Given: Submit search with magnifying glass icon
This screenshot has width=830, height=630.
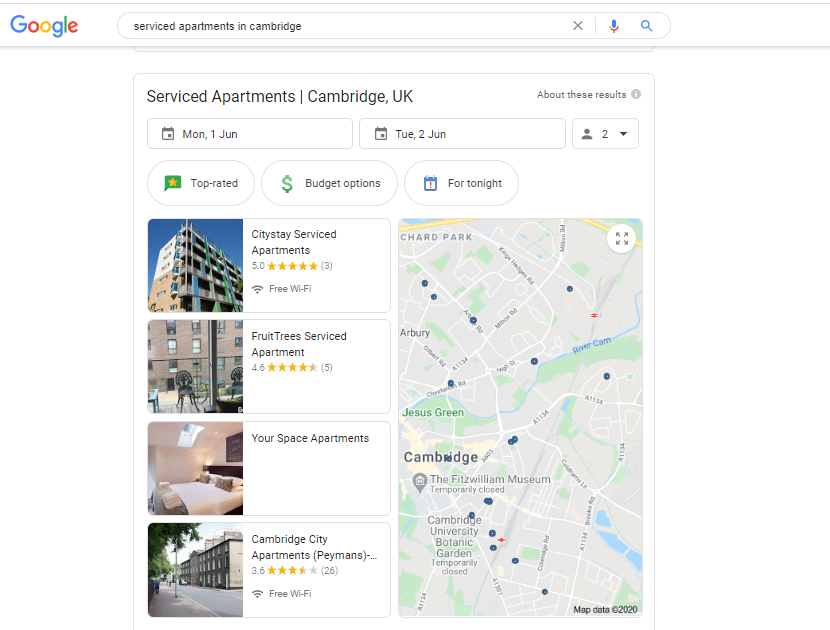Looking at the screenshot, I should pyautogui.click(x=646, y=25).
